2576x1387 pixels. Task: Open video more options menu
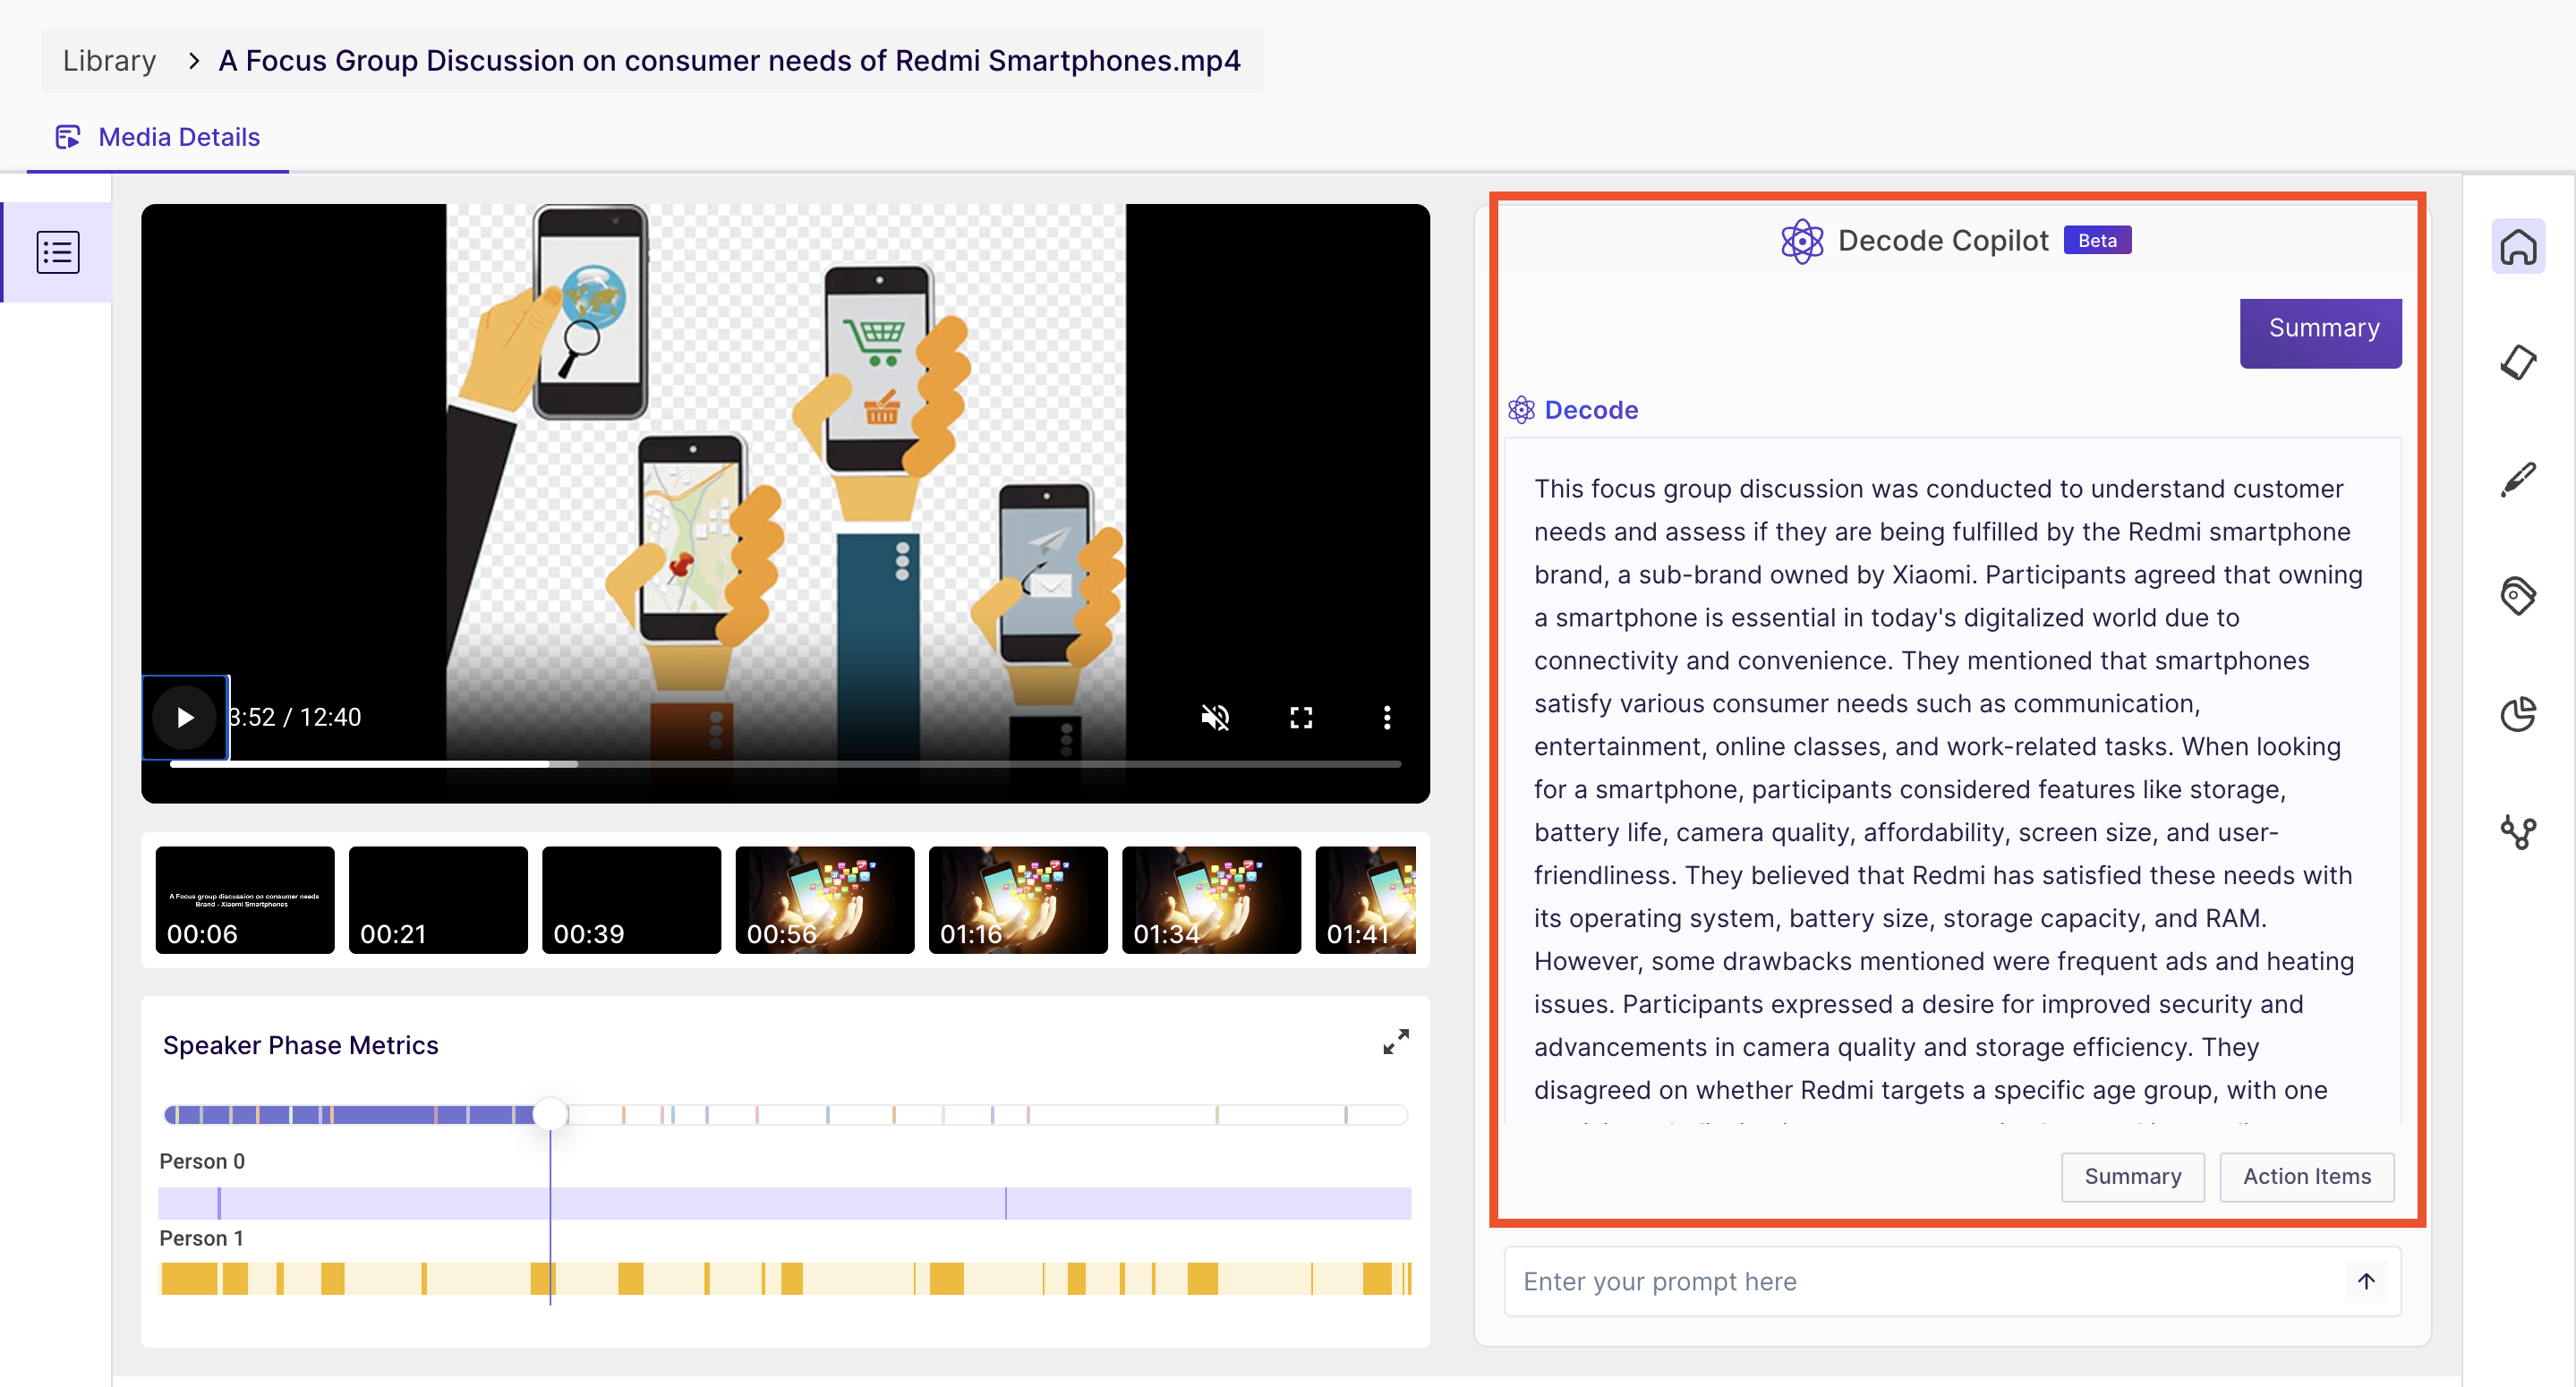(1386, 717)
